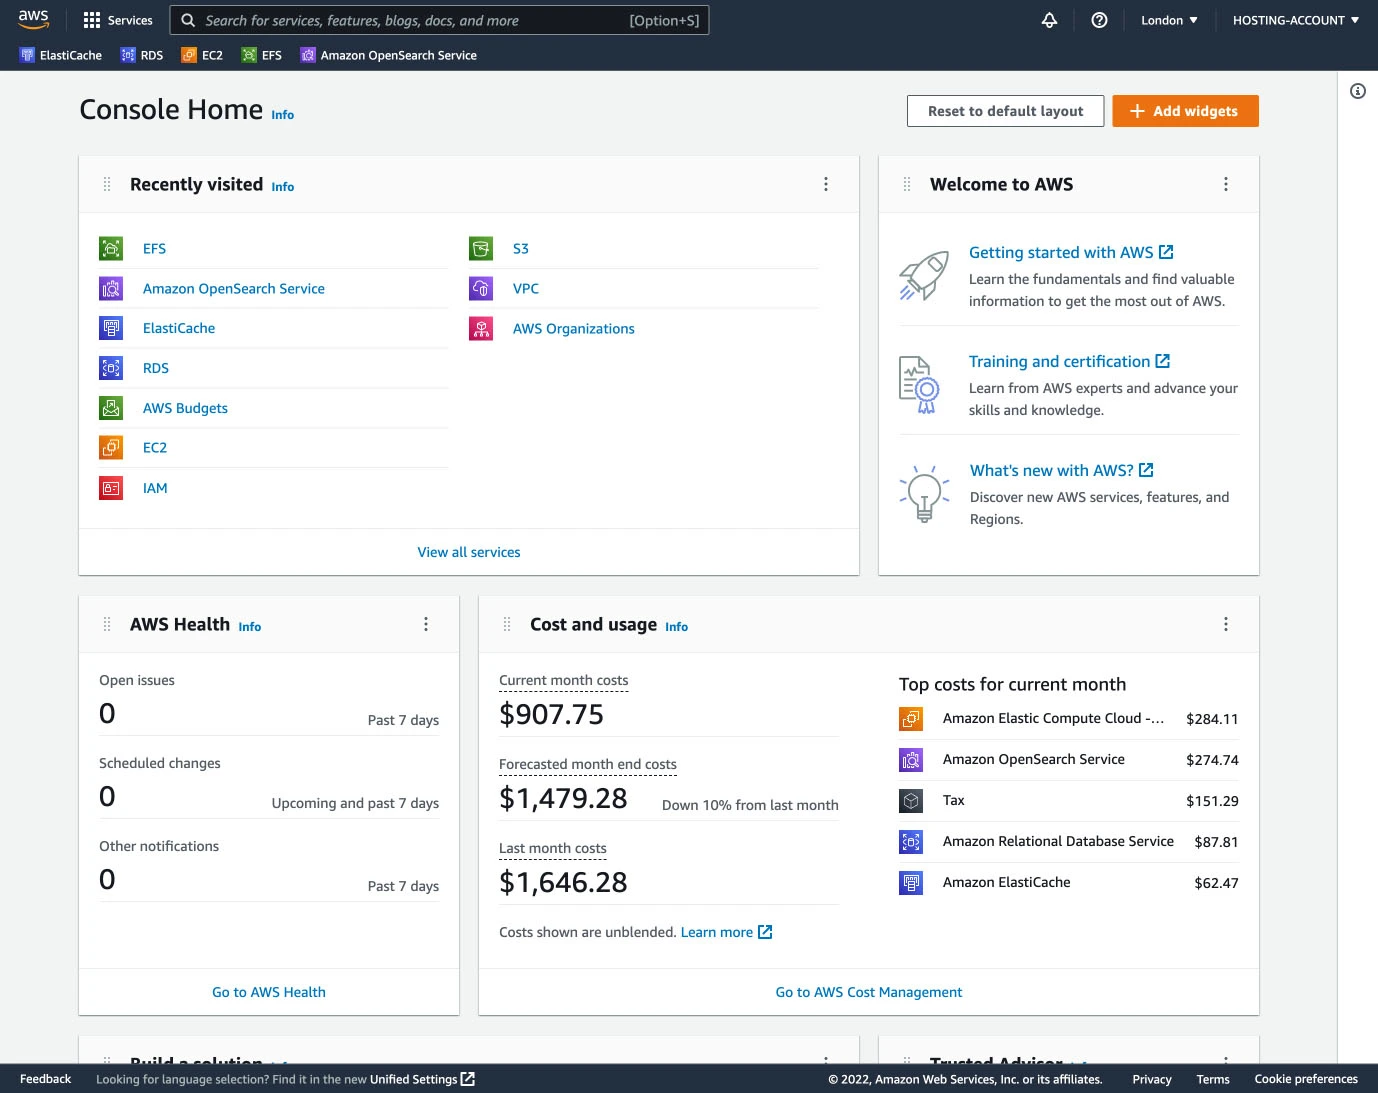Image resolution: width=1378 pixels, height=1093 pixels.
Task: Open Cost and usage widget options menu
Action: click(x=1226, y=624)
